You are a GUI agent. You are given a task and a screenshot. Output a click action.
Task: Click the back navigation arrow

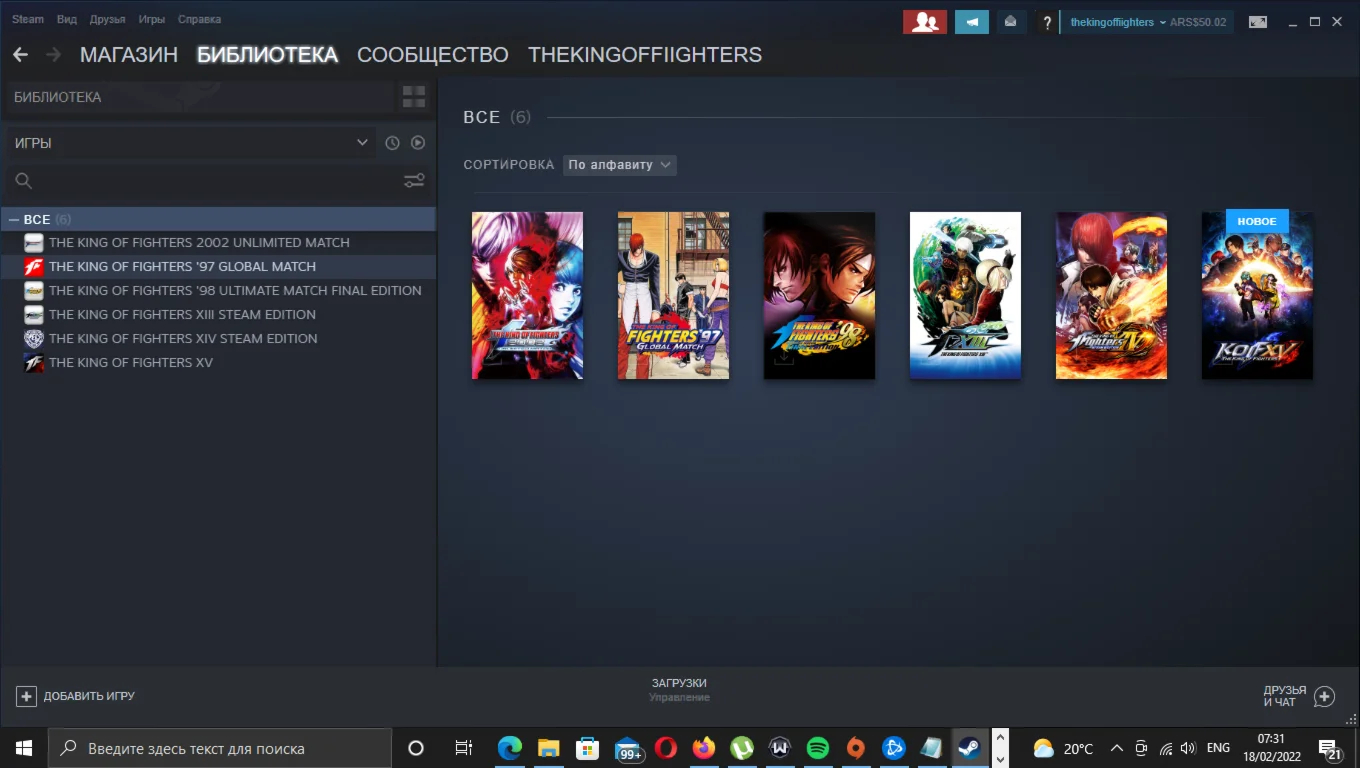(x=20, y=55)
